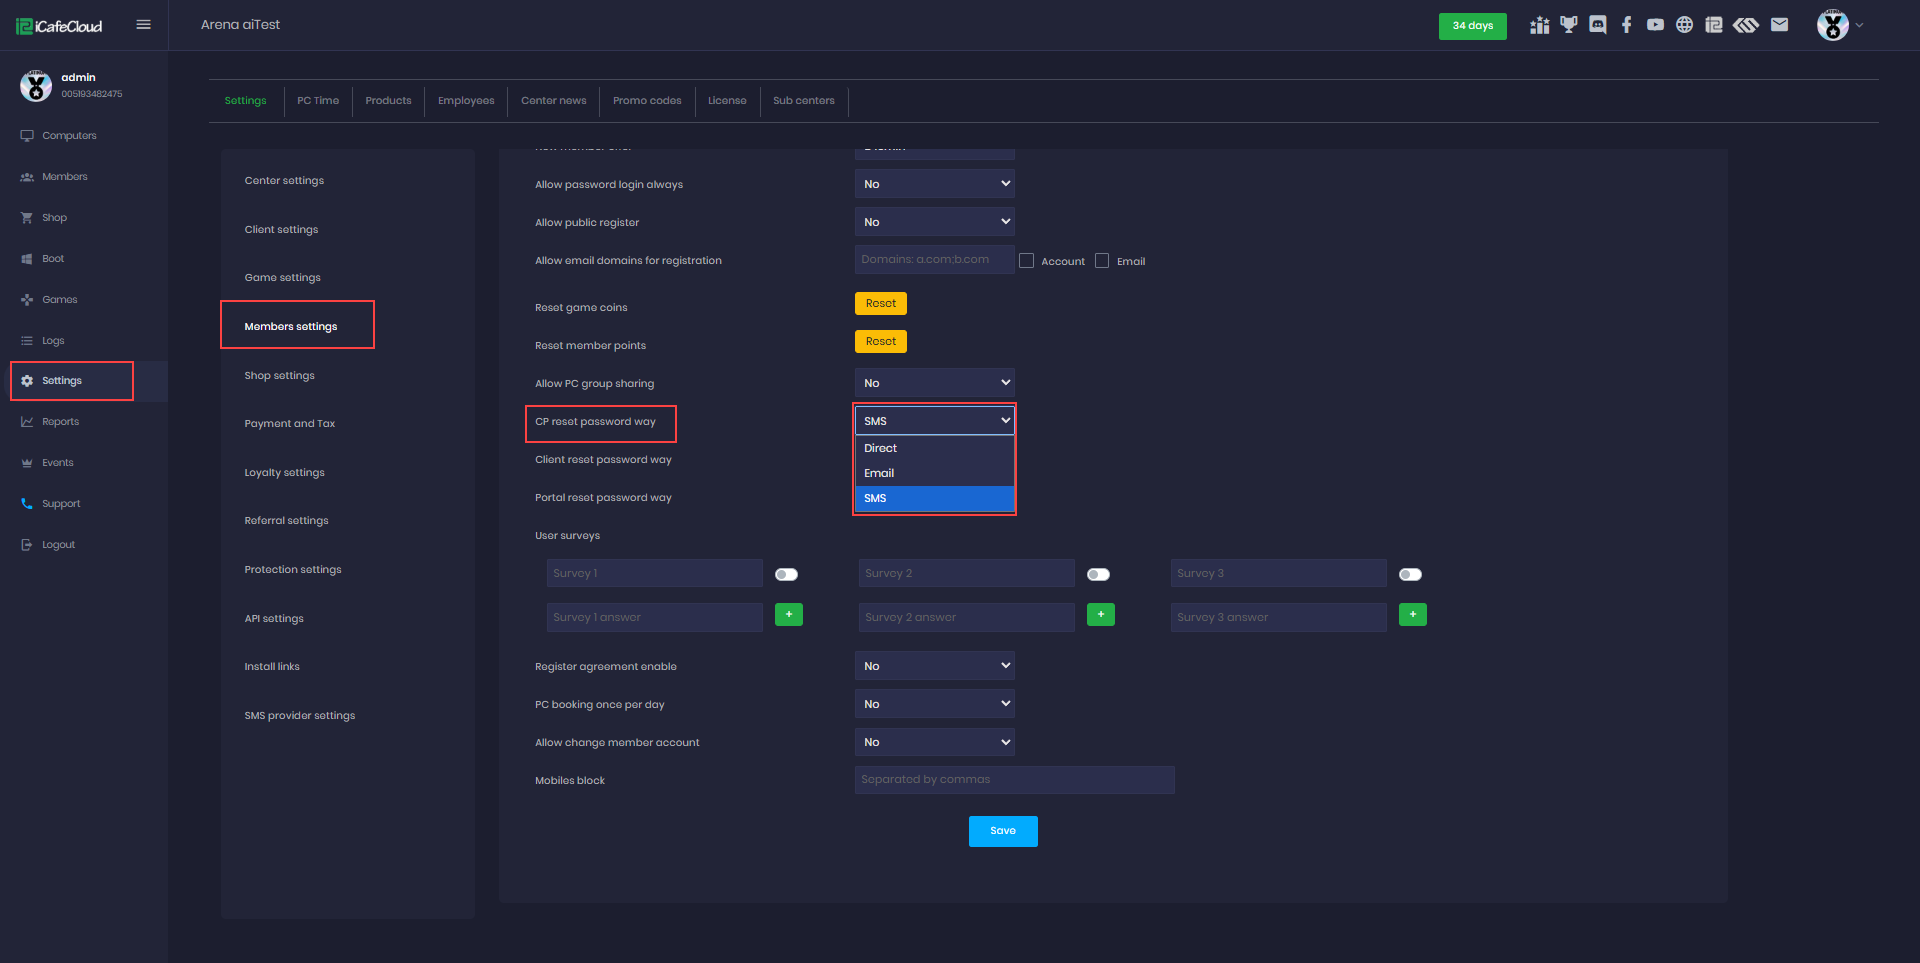The height and width of the screenshot is (963, 1920).
Task: Switch to the Promo codes tab
Action: 647,101
